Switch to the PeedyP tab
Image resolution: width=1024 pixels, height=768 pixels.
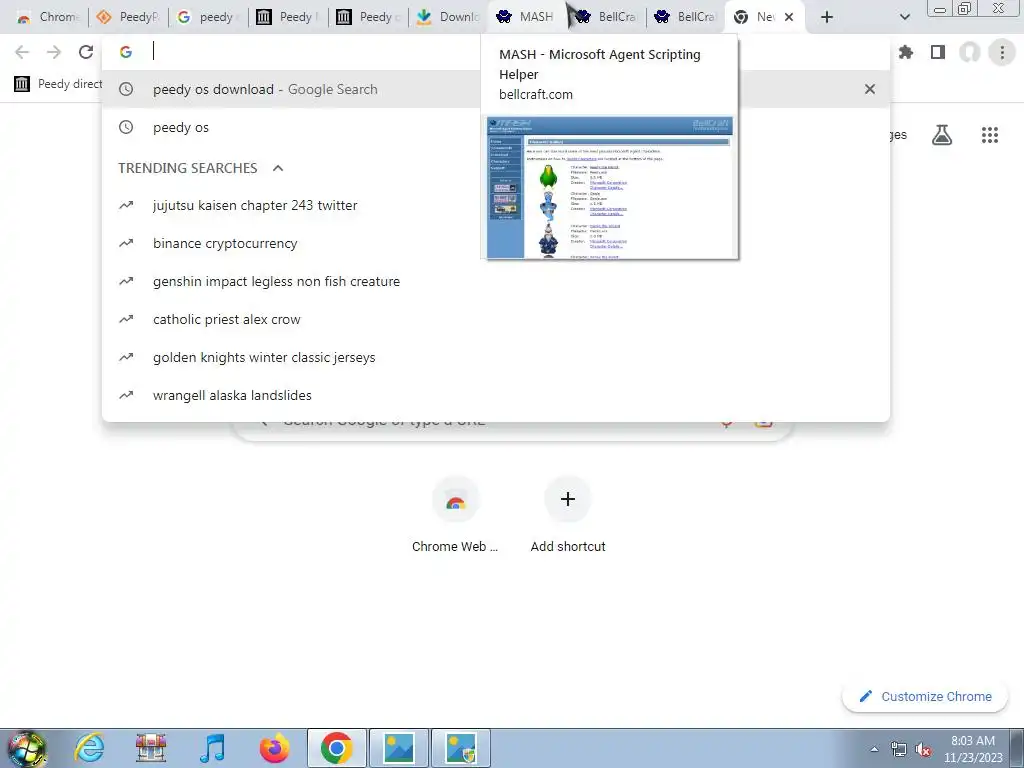pos(127,17)
